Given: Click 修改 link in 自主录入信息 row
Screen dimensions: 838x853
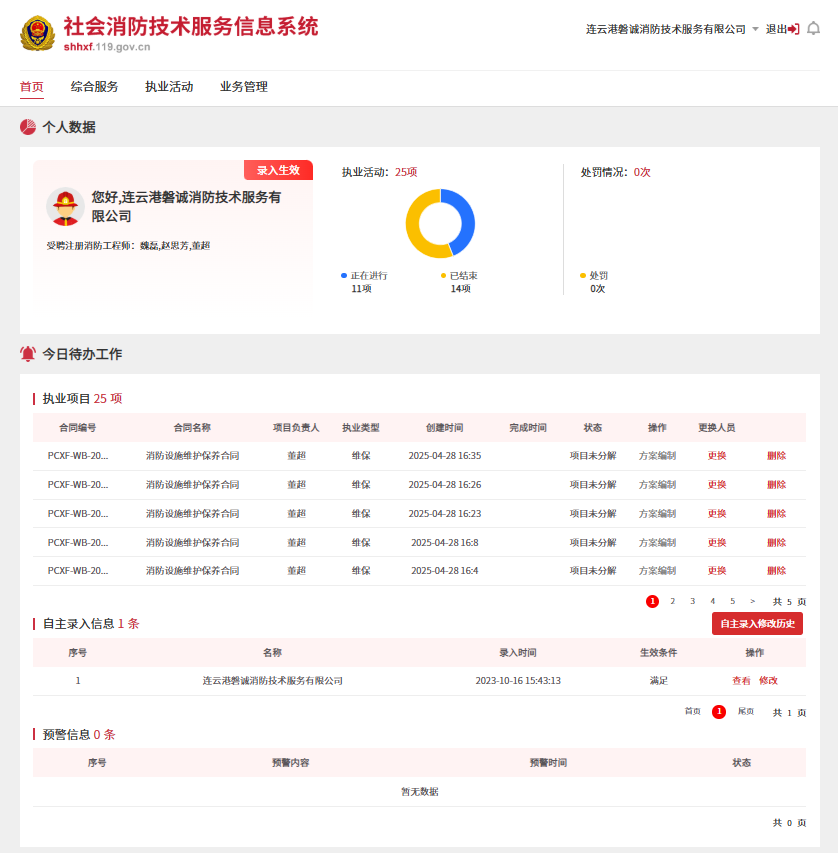Looking at the screenshot, I should click(x=768, y=681).
